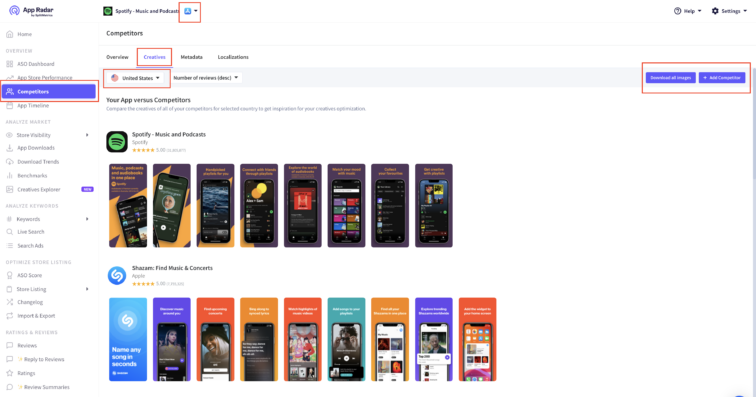This screenshot has height=397, width=756.
Task: Click the Spotify logo in competitor list
Action: tap(117, 142)
